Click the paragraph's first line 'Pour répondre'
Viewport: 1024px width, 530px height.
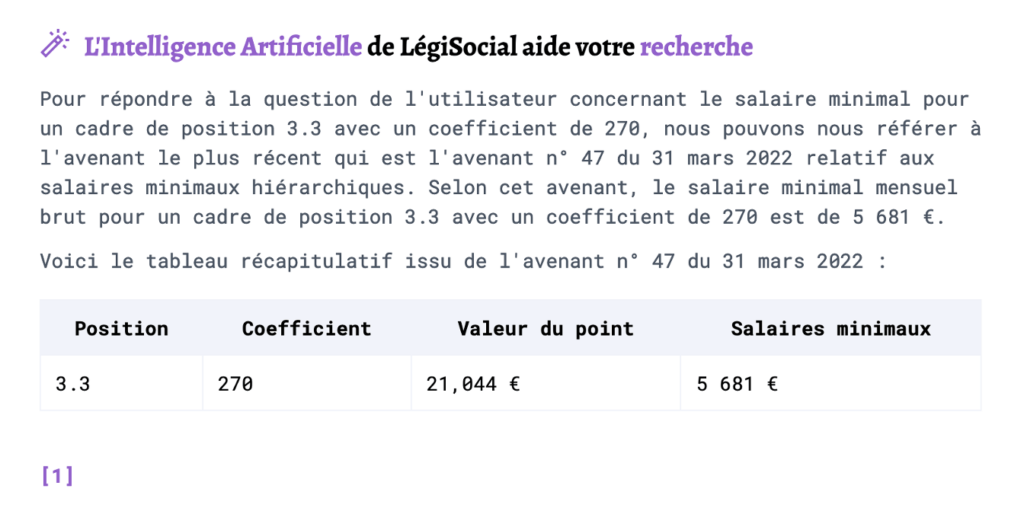[505, 99]
